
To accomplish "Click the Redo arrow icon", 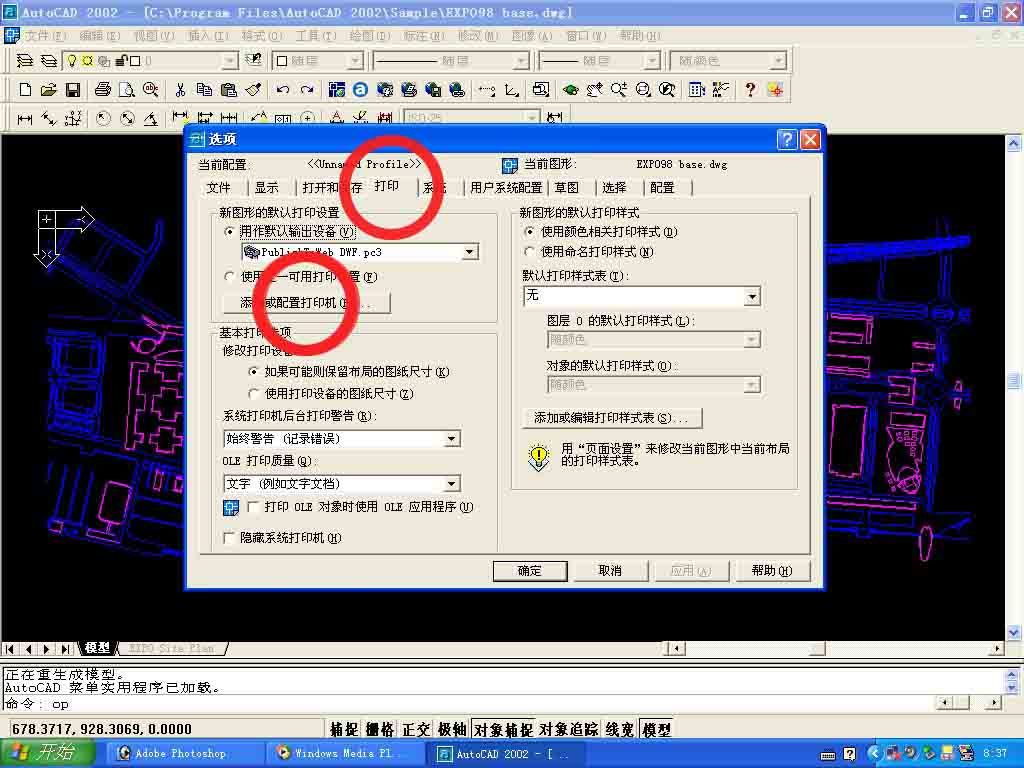I will point(307,89).
